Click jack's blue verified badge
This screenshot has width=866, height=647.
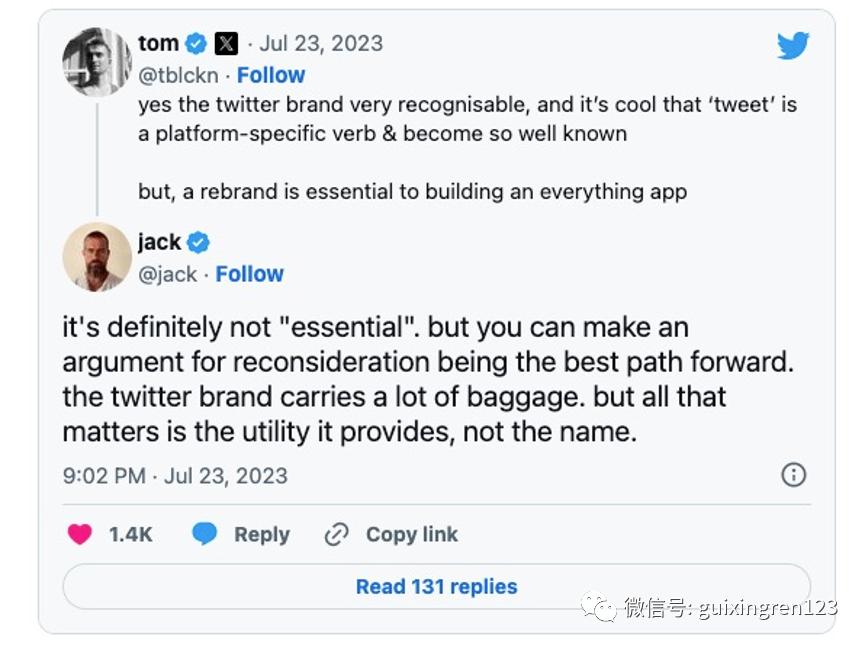pyautogui.click(x=198, y=242)
